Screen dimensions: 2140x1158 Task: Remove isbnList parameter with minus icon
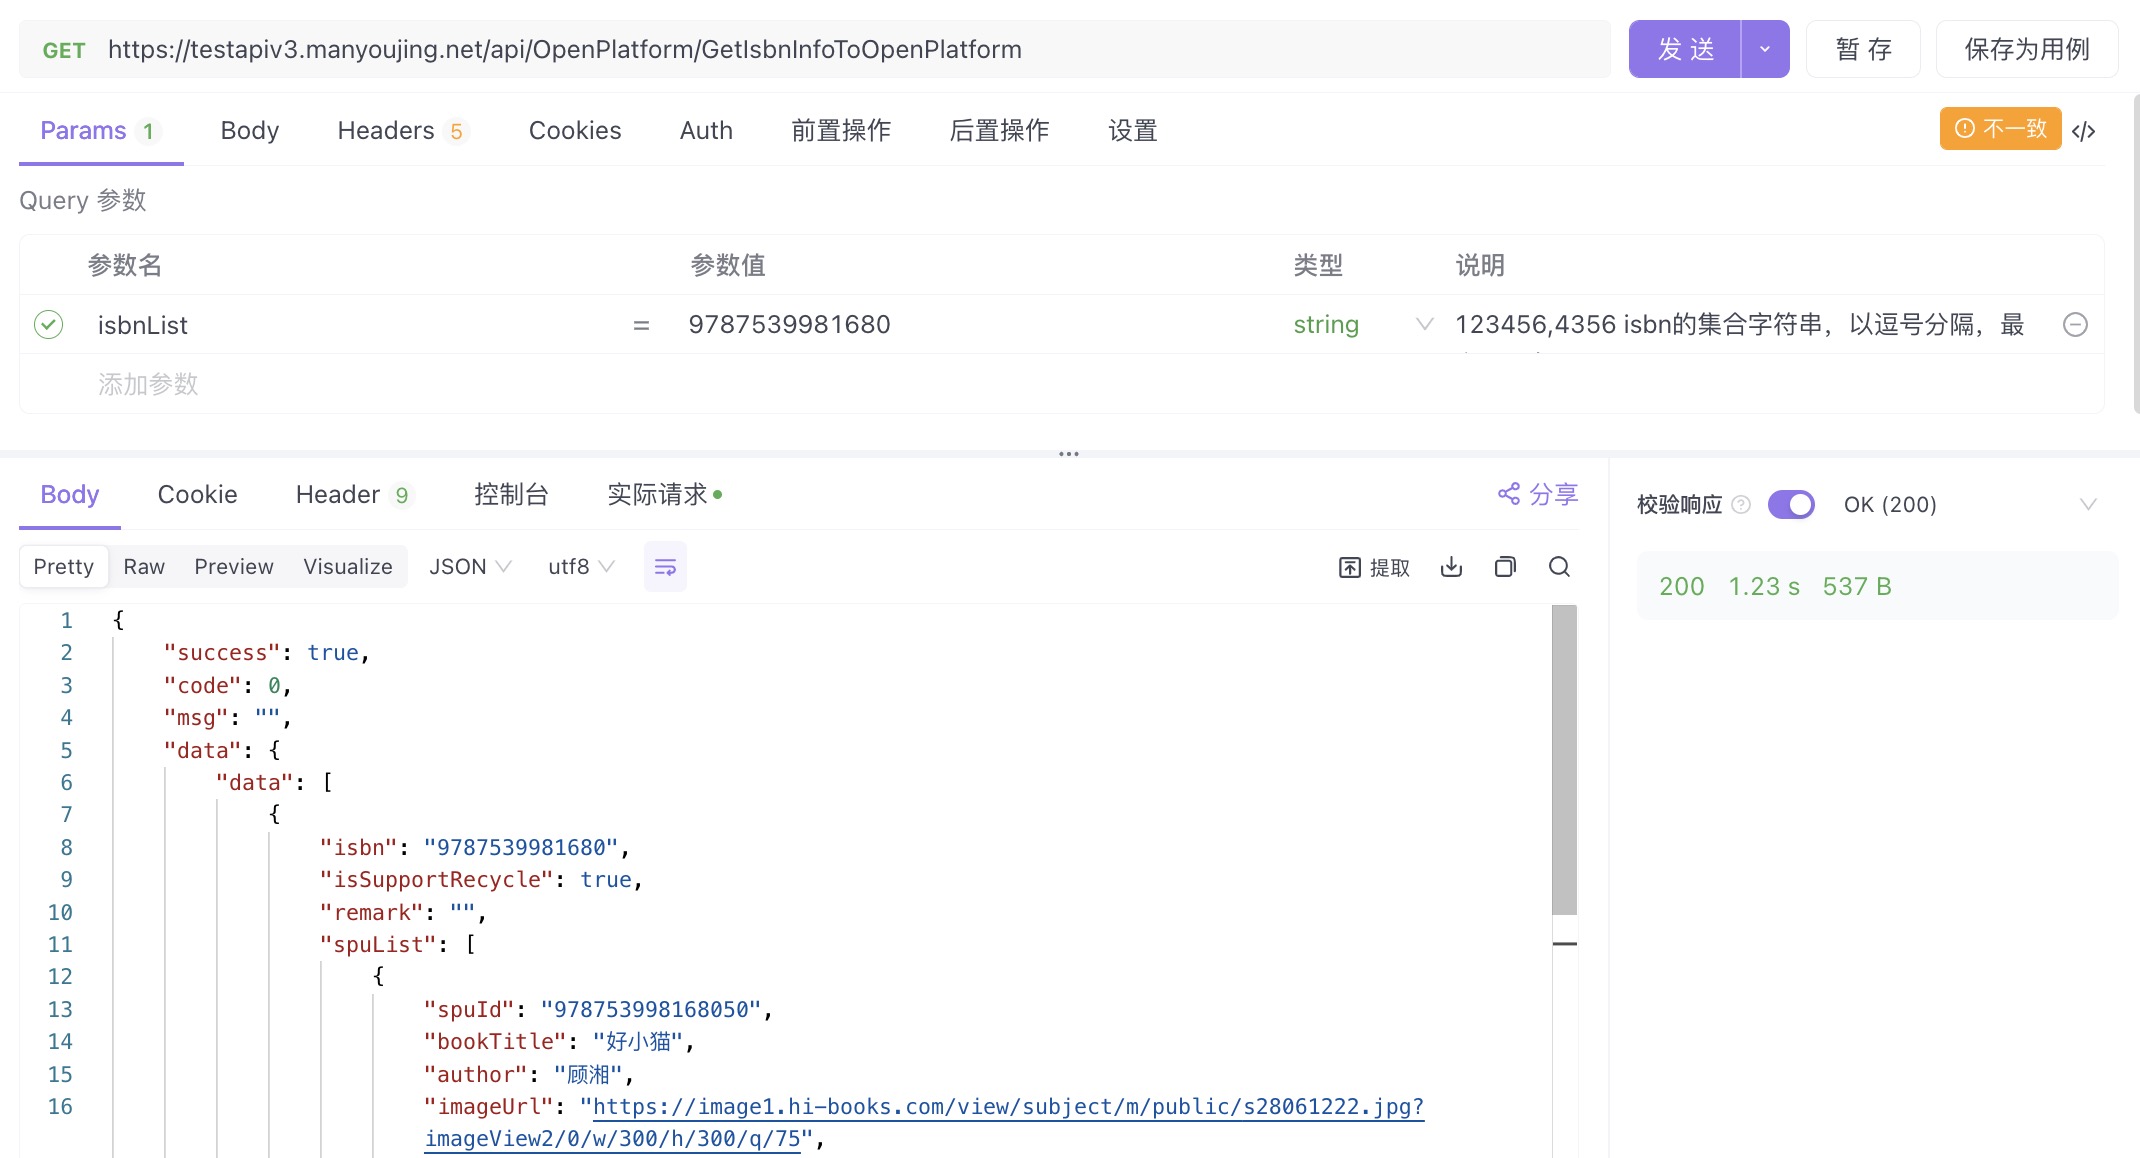click(2076, 324)
